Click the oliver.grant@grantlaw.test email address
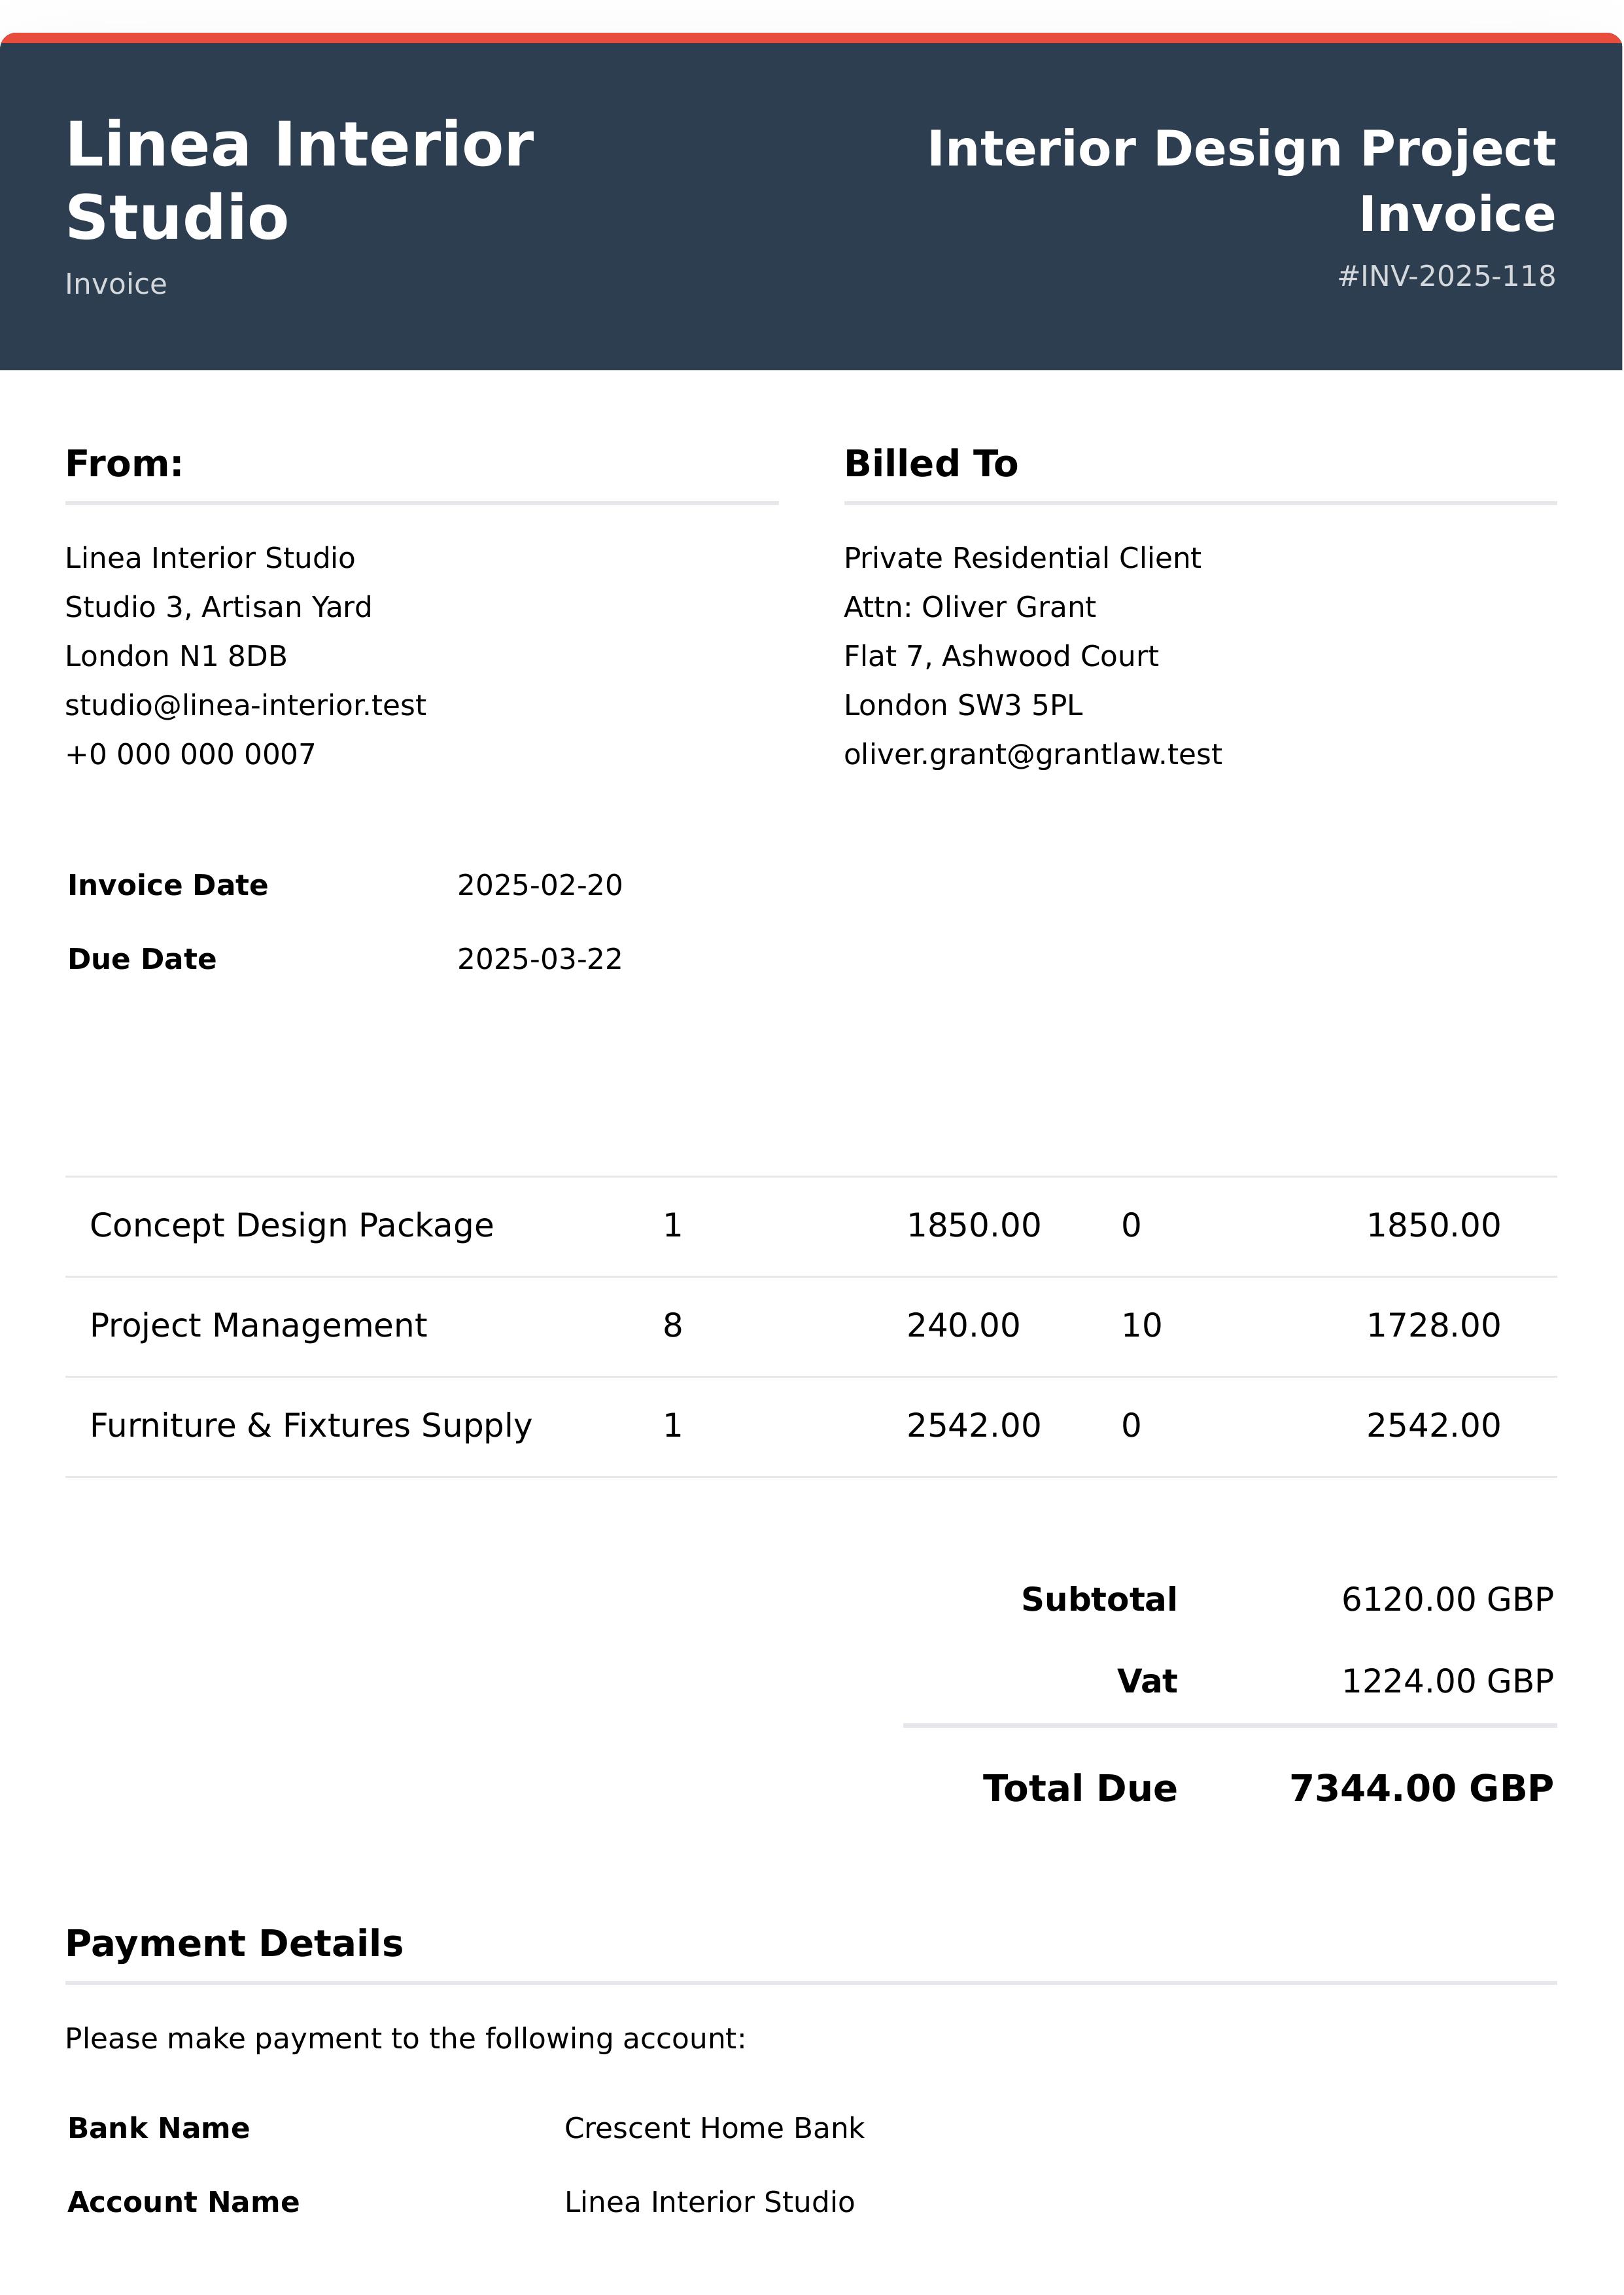 pyautogui.click(x=1032, y=754)
